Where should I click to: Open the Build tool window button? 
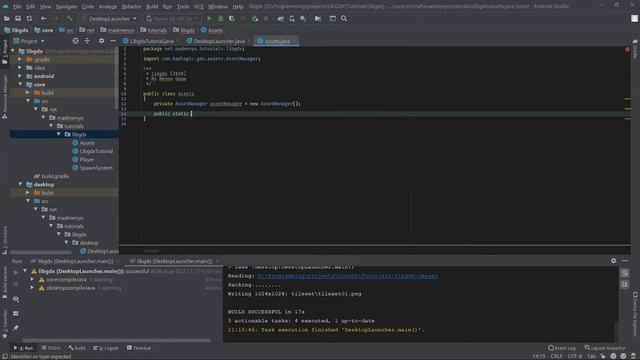click(x=77, y=348)
